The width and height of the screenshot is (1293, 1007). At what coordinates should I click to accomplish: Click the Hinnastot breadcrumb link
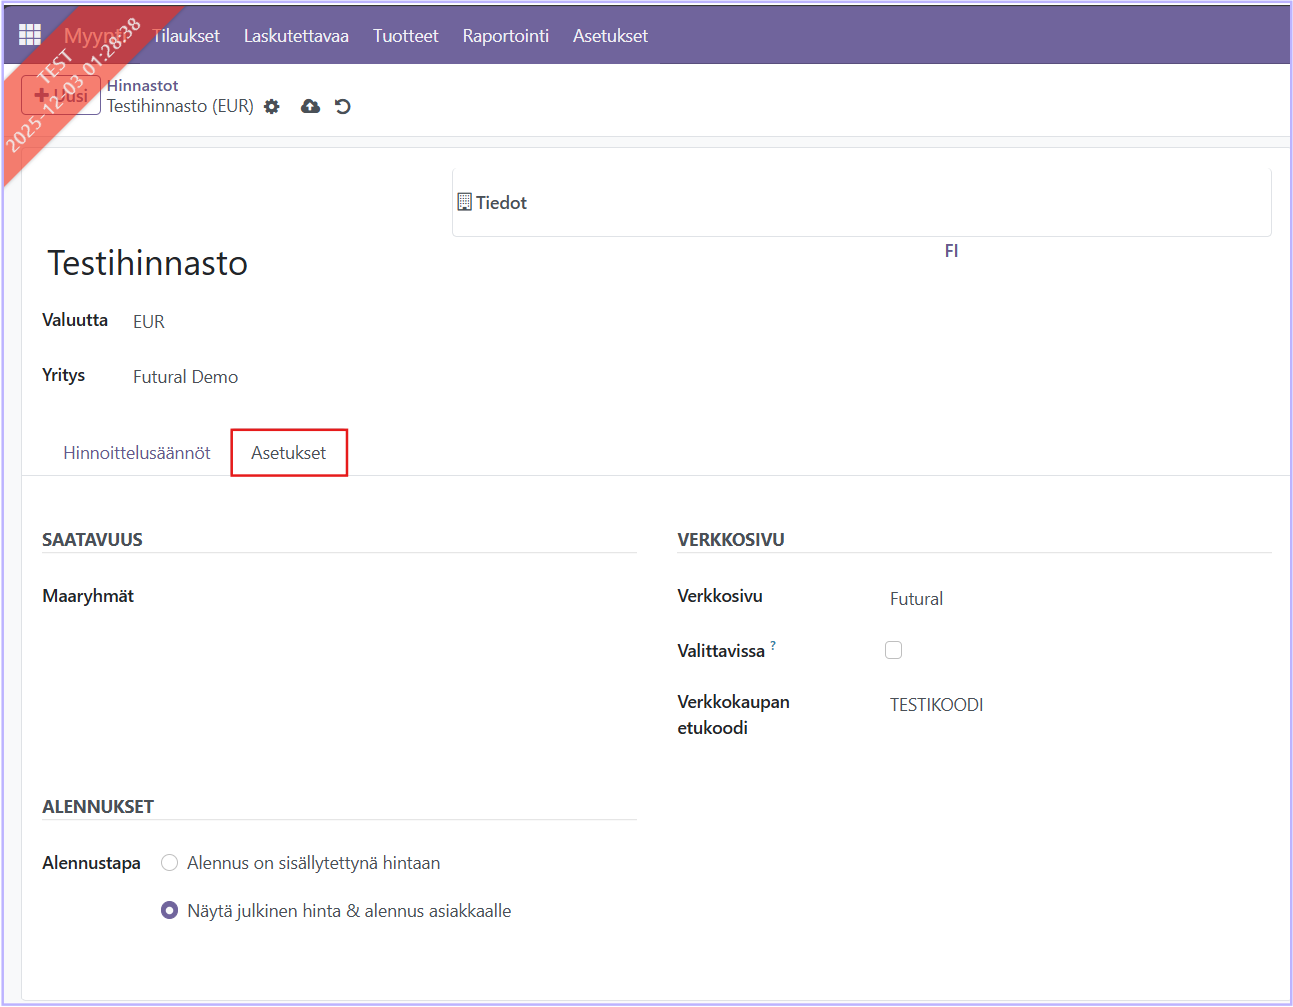point(142,86)
